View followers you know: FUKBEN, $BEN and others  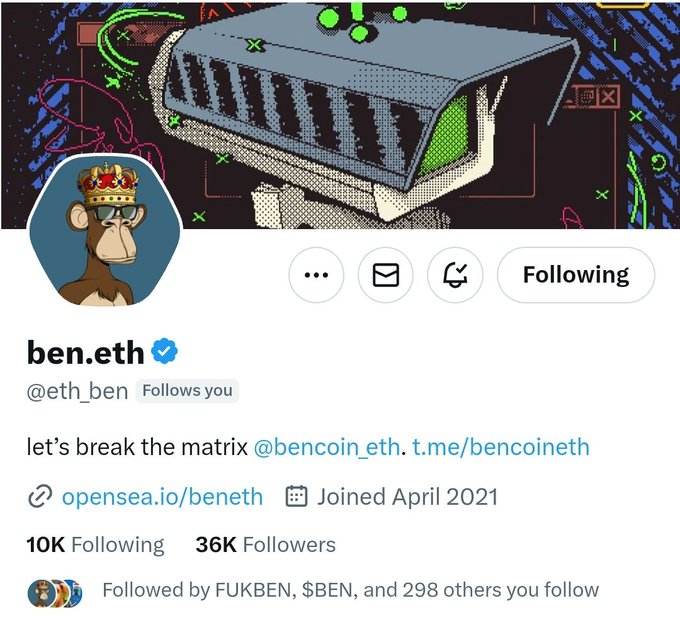pos(350,590)
